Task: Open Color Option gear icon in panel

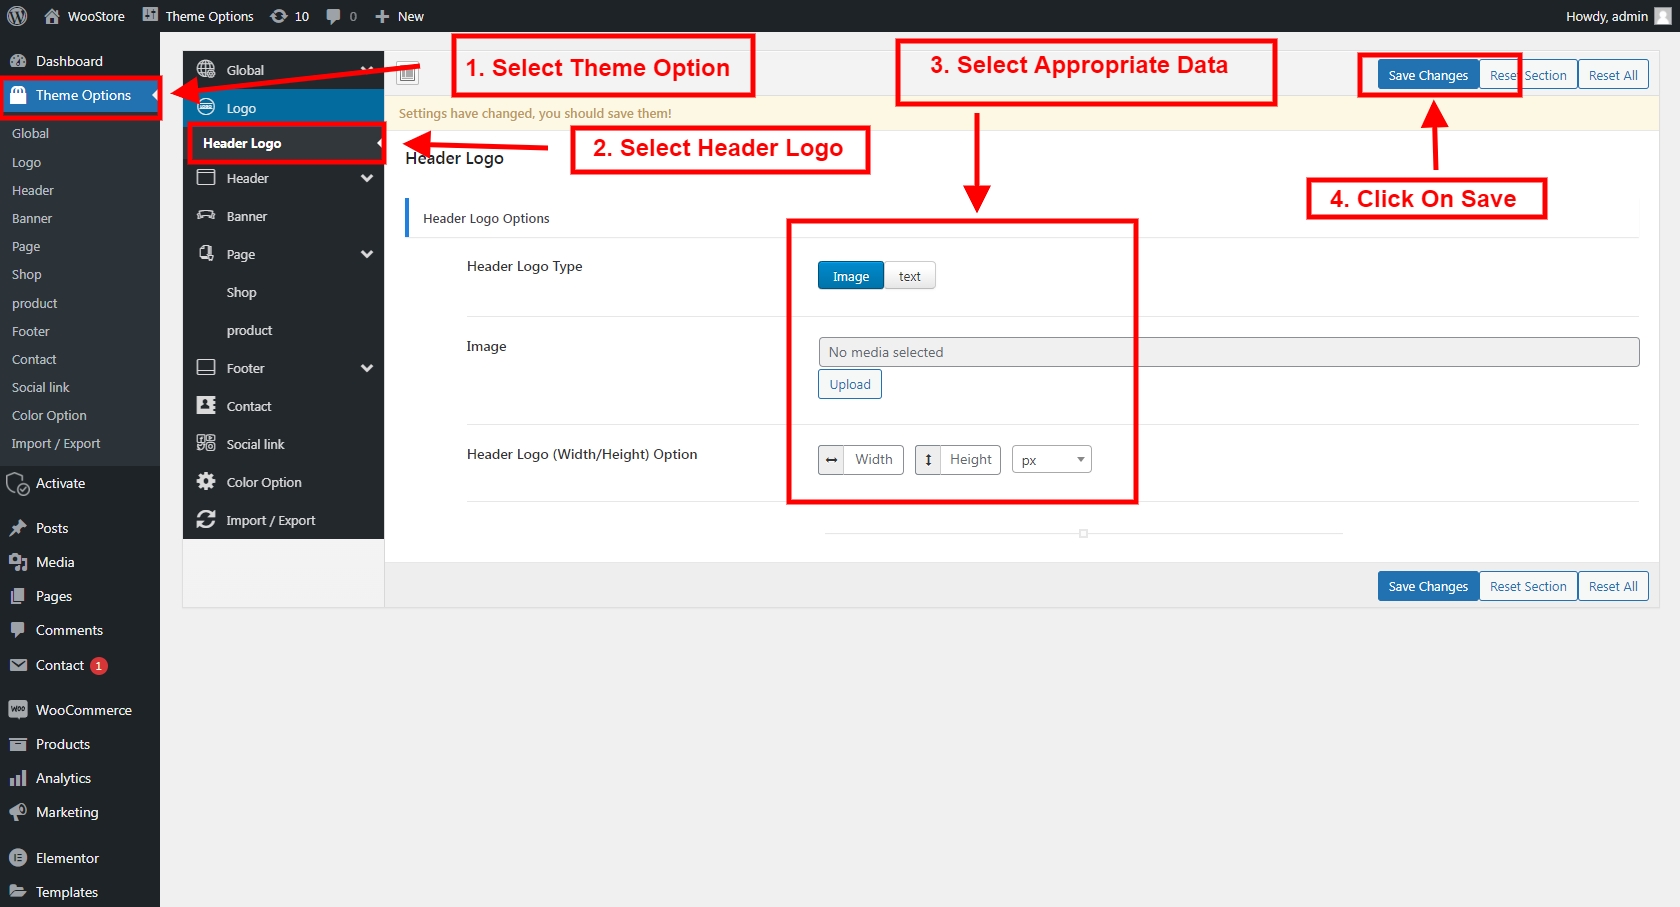Action: [206, 482]
